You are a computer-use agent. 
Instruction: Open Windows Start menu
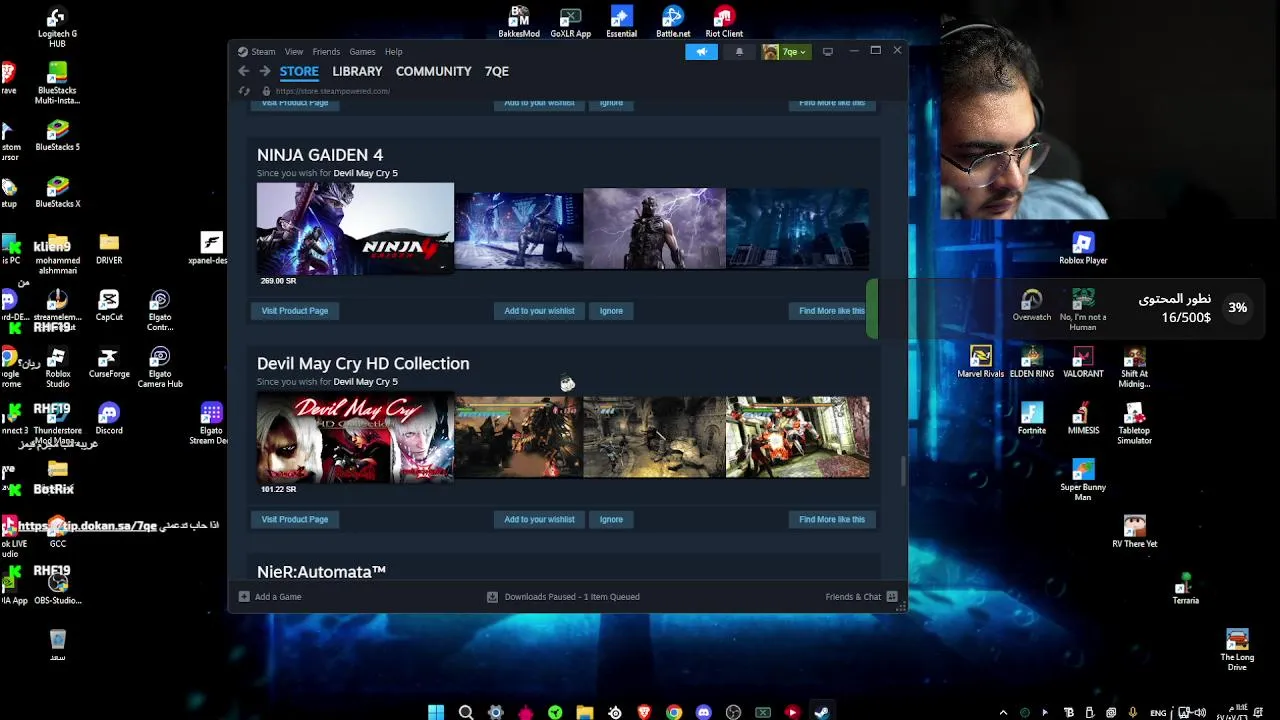click(436, 712)
